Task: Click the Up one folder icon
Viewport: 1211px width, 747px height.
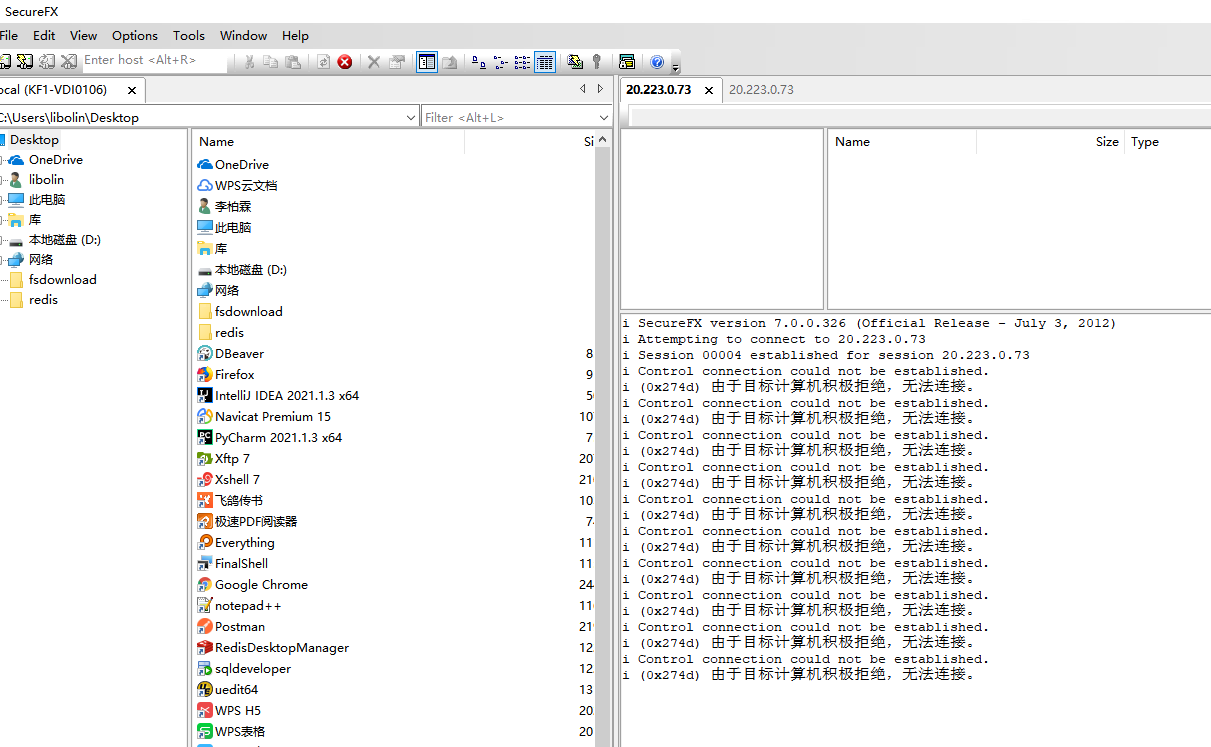Action: pyautogui.click(x=450, y=61)
